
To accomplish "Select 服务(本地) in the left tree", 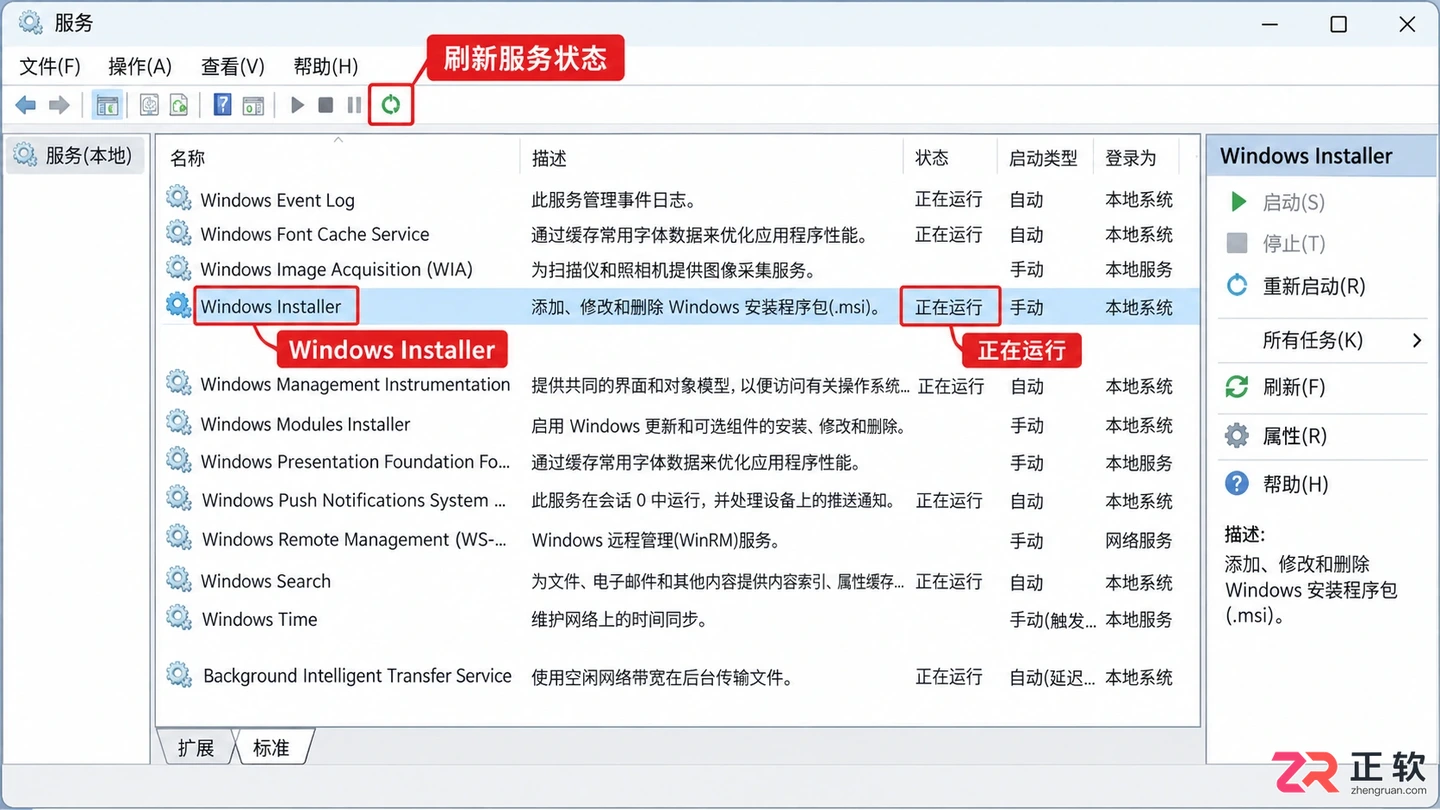I will click(76, 156).
